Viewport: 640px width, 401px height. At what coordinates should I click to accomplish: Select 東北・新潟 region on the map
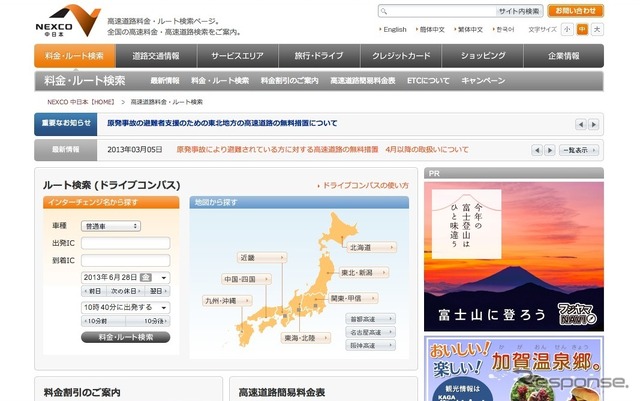click(x=364, y=272)
